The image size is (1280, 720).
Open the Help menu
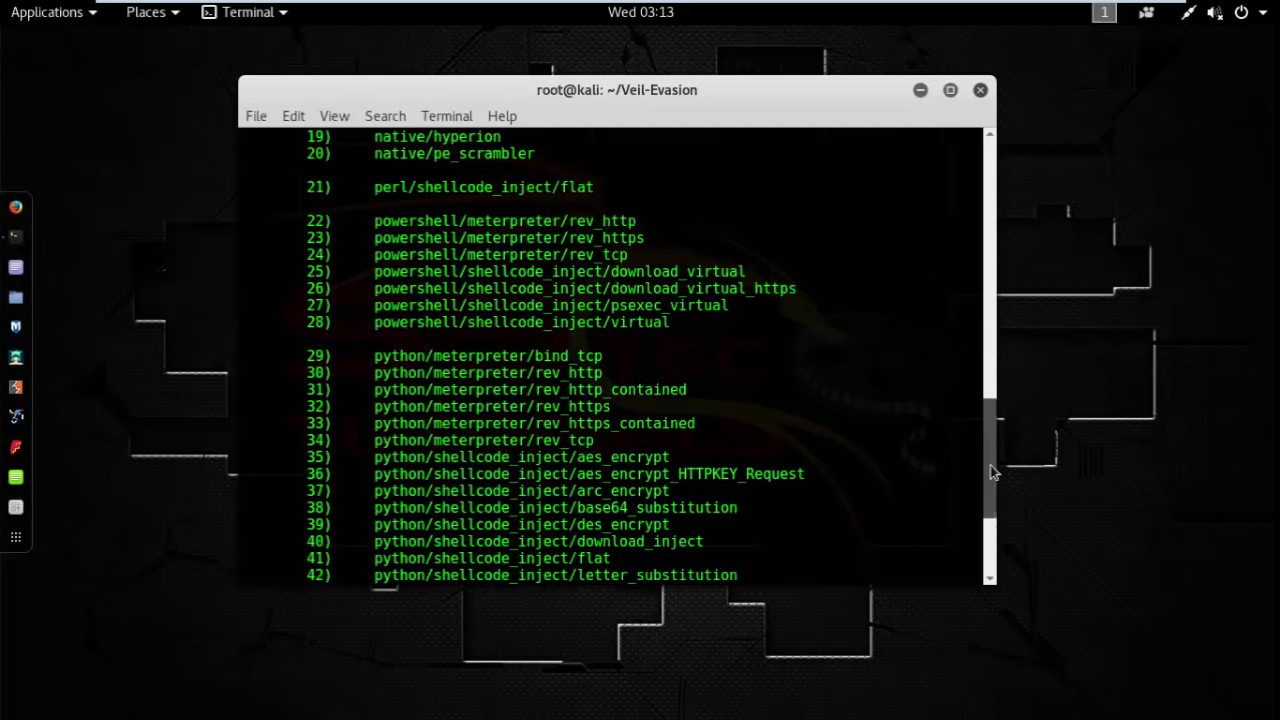pyautogui.click(x=502, y=116)
